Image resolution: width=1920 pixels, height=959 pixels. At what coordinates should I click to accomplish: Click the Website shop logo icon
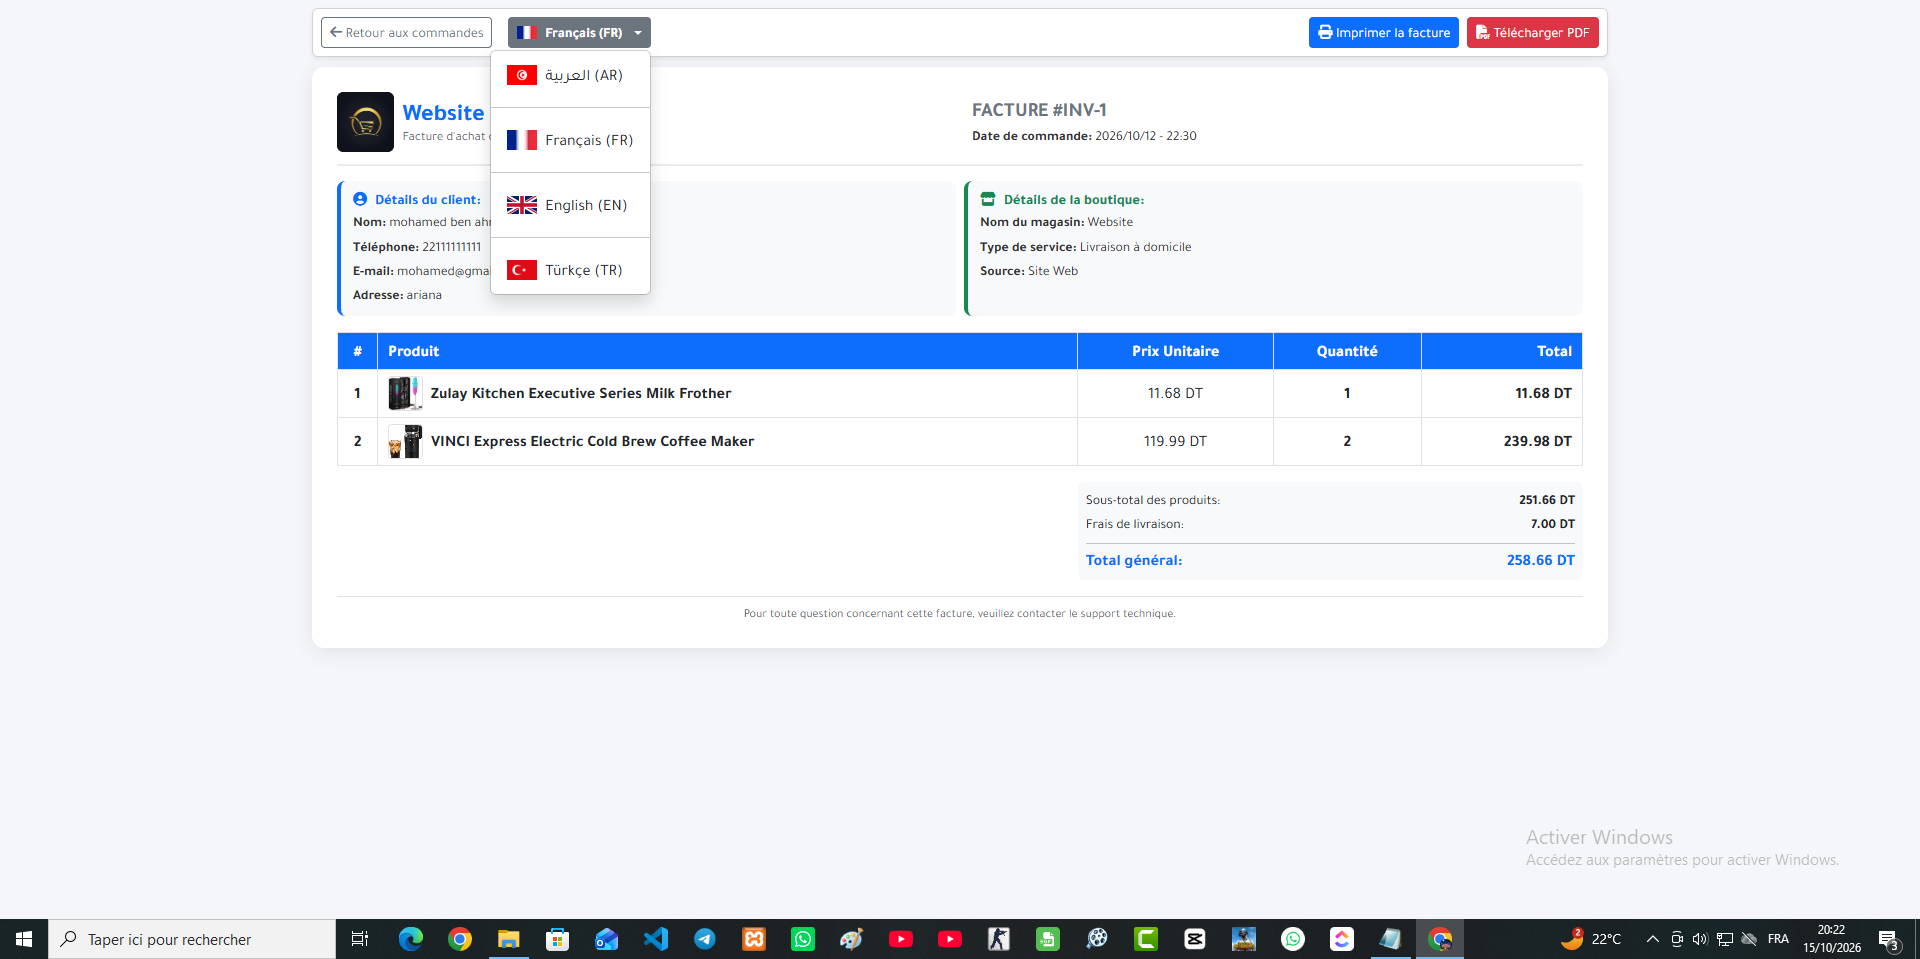pos(365,122)
